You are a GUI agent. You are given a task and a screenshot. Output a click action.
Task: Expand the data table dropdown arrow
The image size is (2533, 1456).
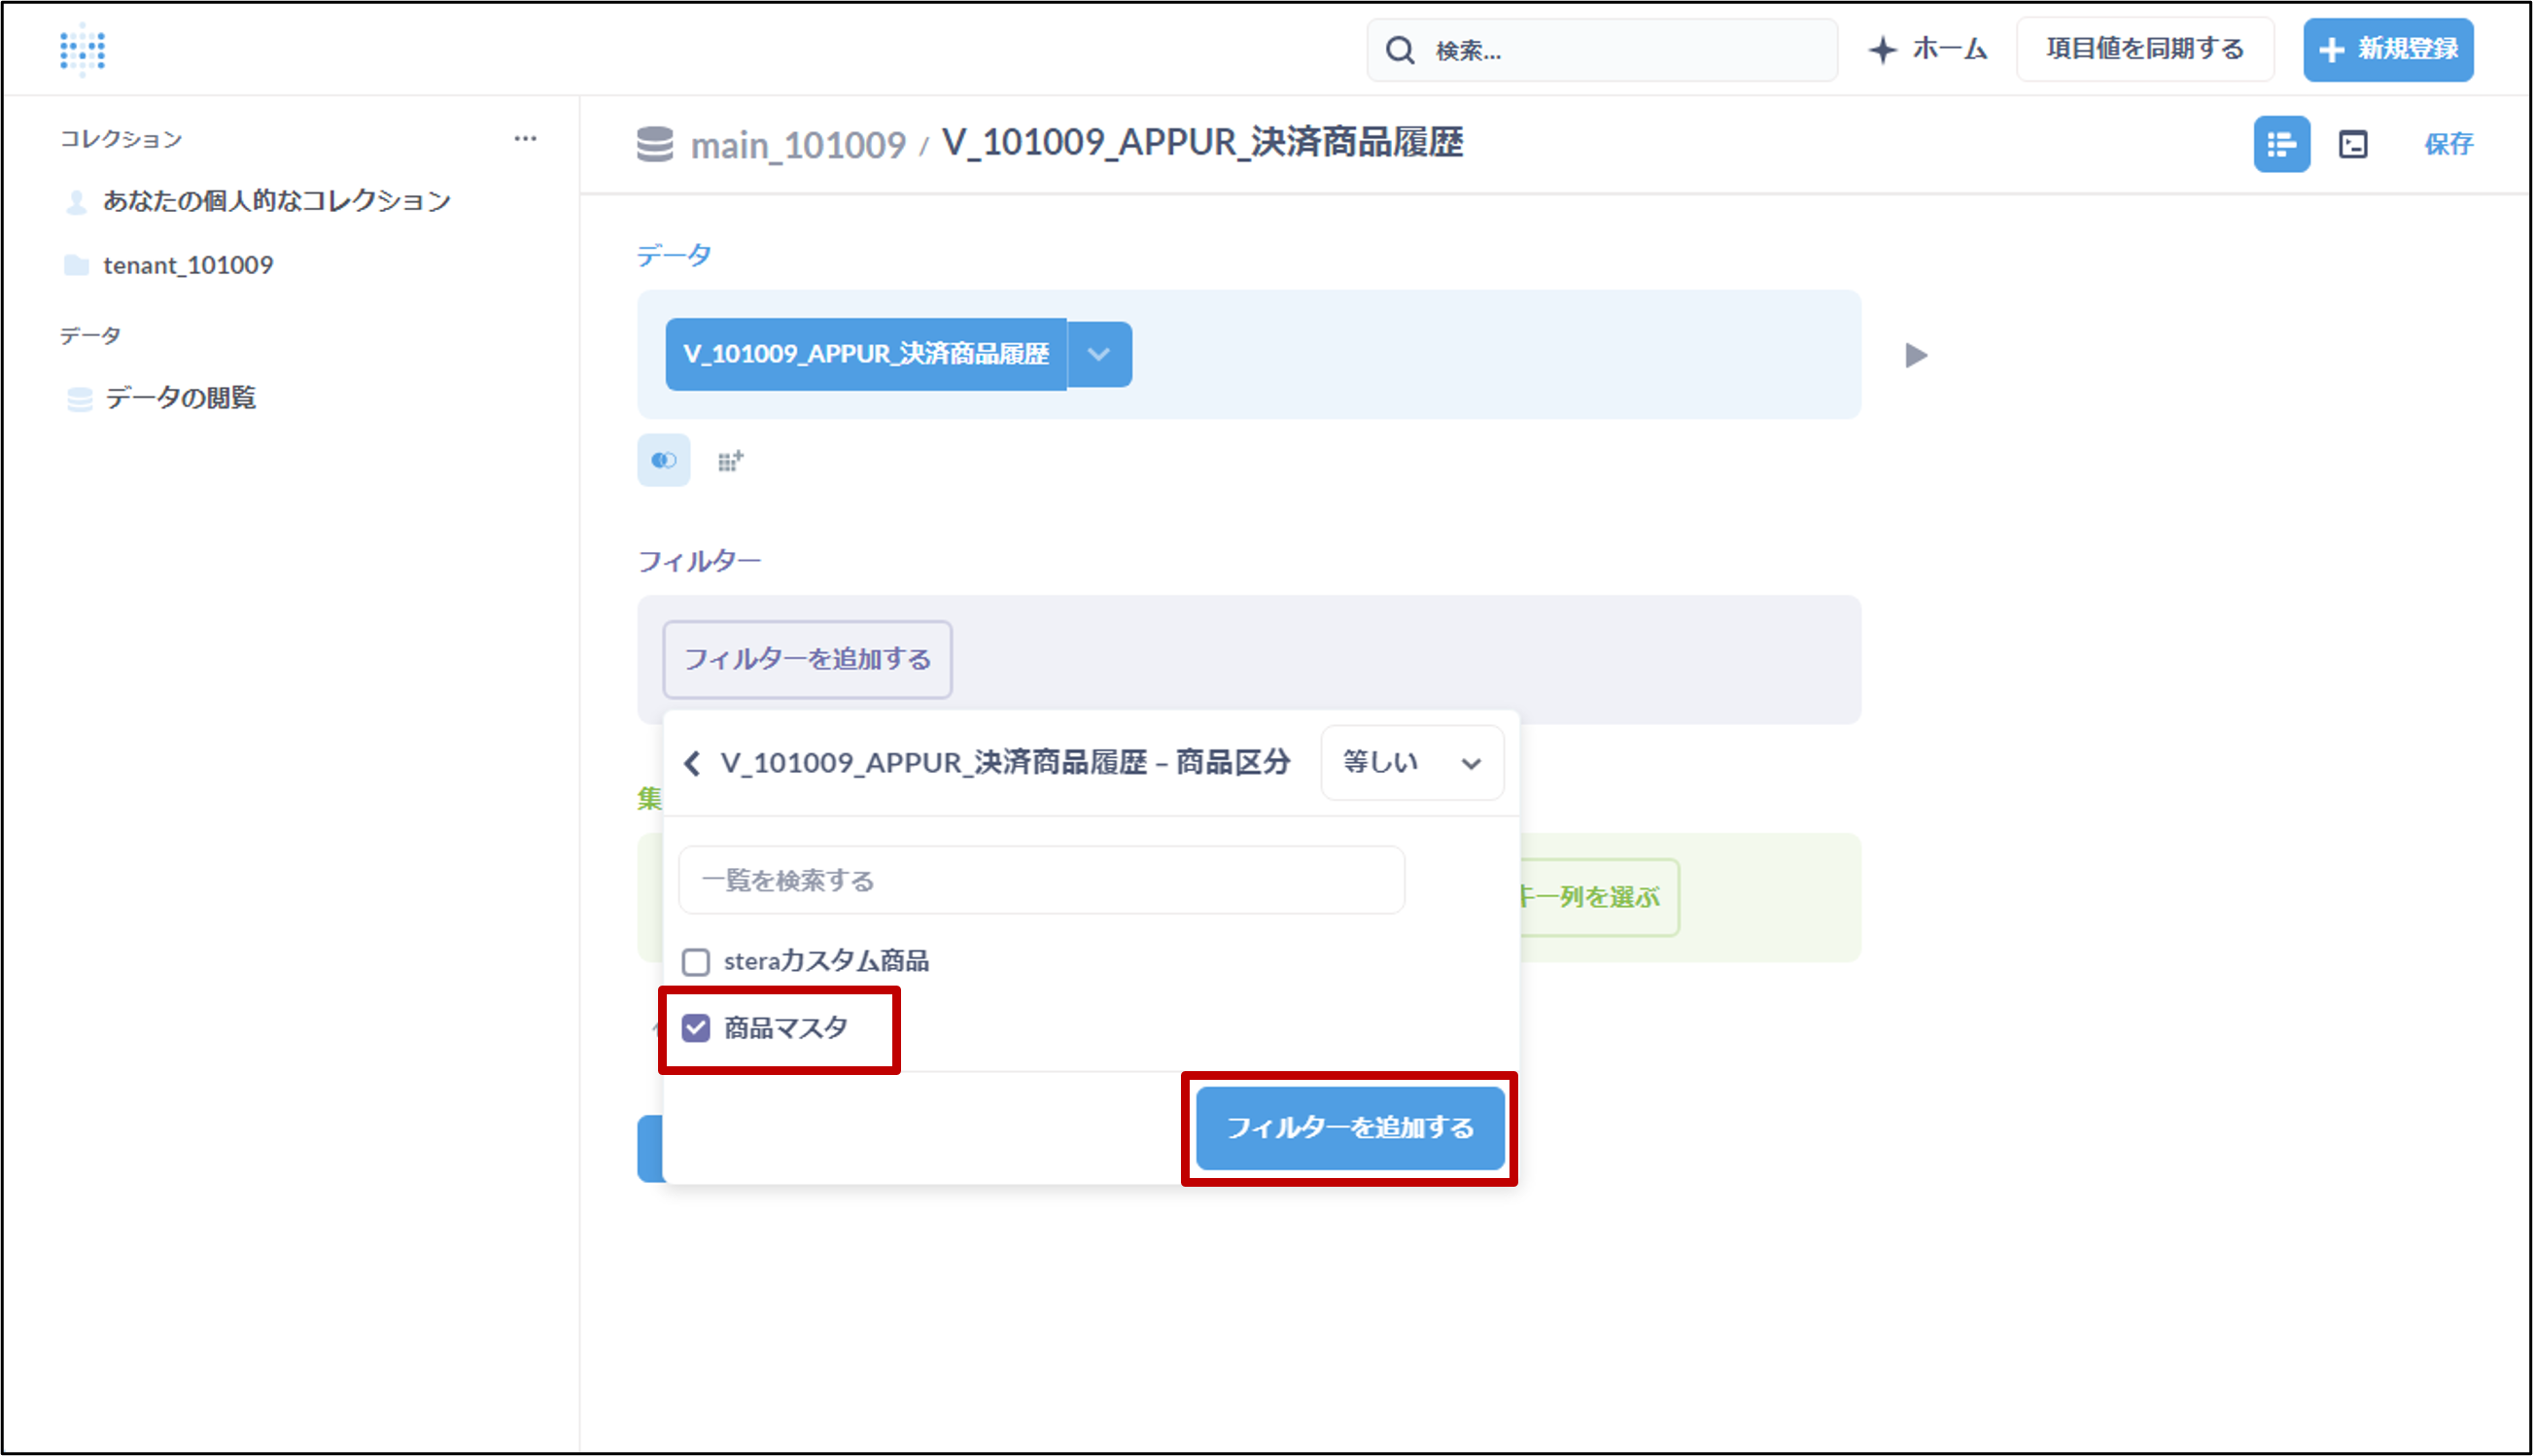point(1099,354)
